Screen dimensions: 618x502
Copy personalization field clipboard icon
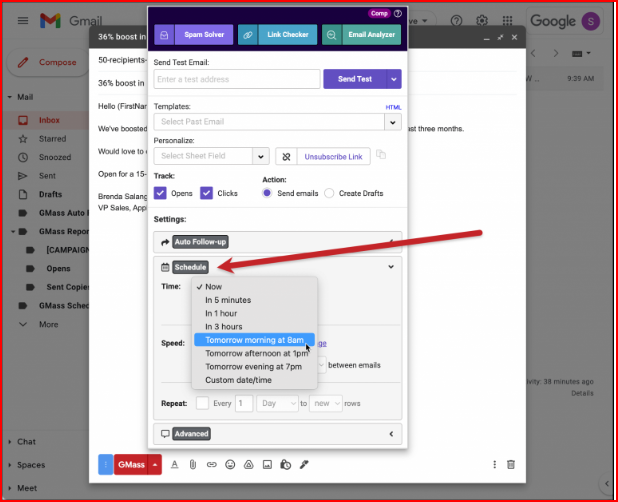click(381, 154)
